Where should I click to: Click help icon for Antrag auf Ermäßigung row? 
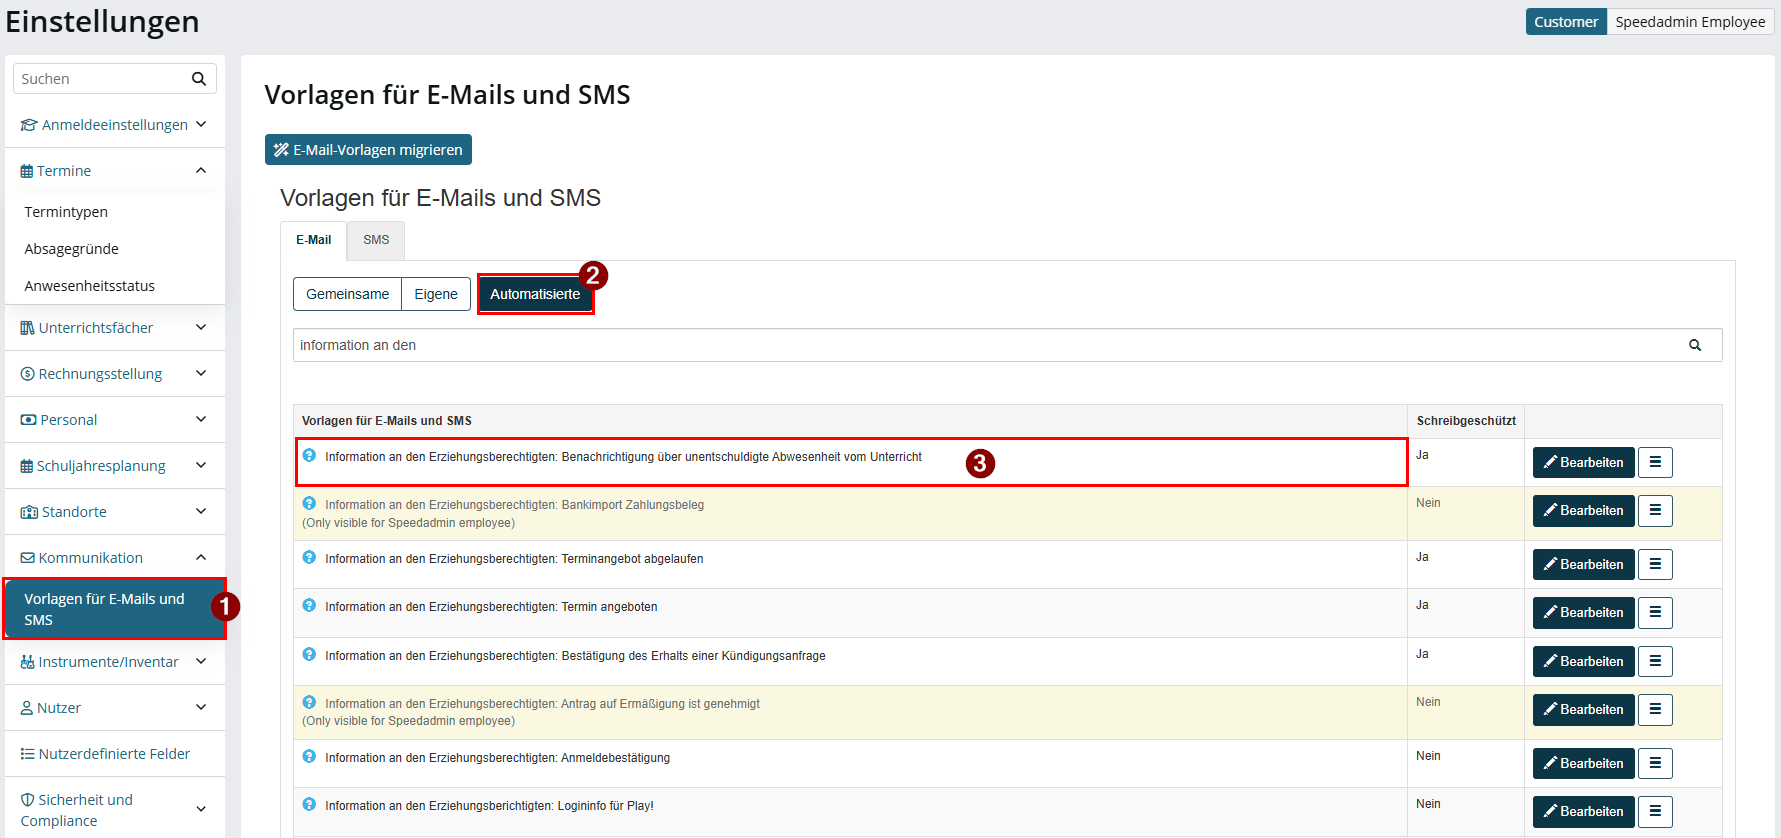[309, 702]
